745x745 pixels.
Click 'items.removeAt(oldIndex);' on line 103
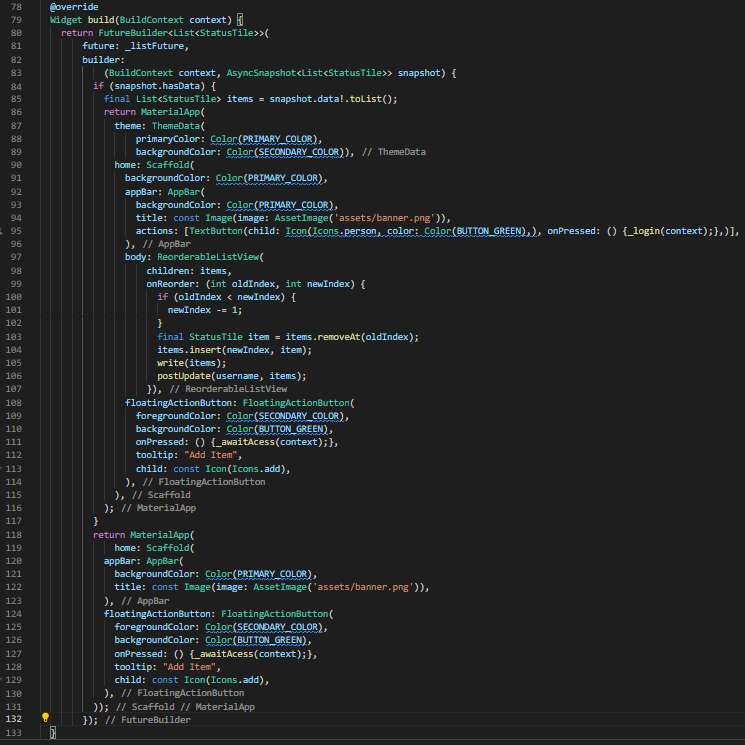(x=352, y=337)
